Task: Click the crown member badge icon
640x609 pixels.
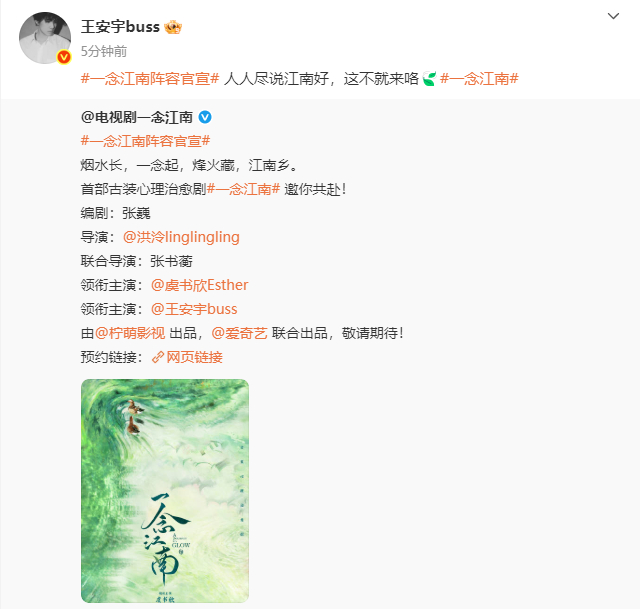Action: pyautogui.click(x=173, y=27)
